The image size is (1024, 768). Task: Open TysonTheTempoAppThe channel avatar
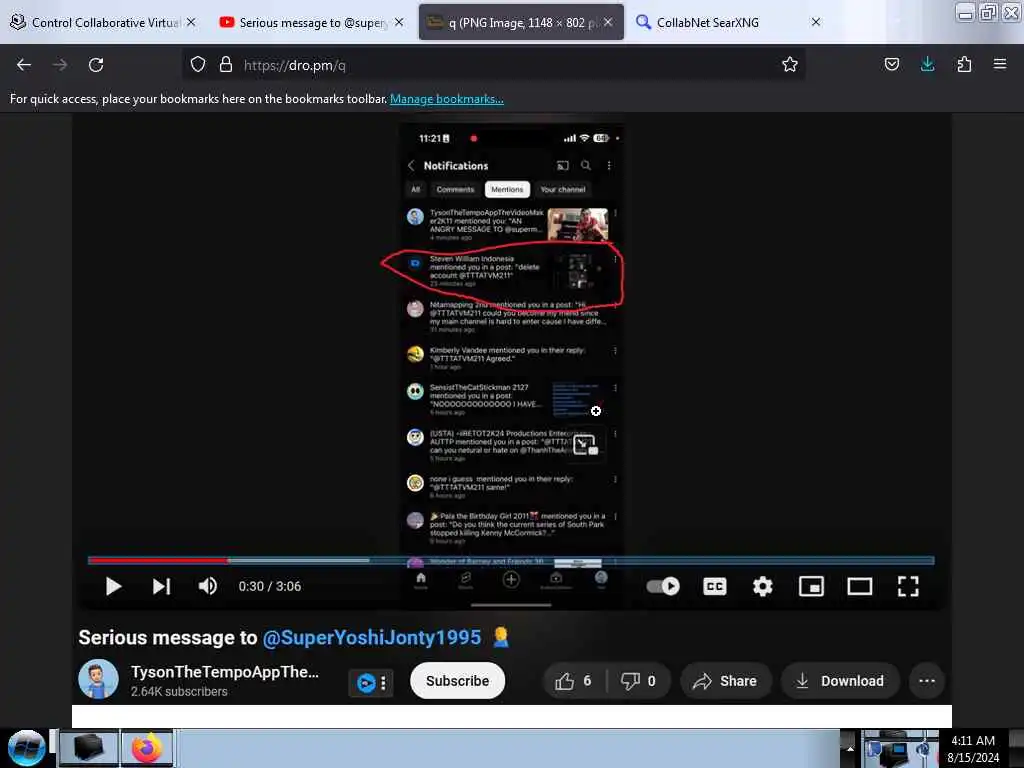(98, 679)
